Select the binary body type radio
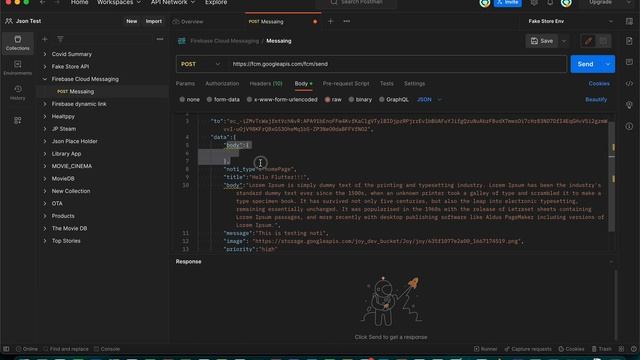 (x=351, y=100)
